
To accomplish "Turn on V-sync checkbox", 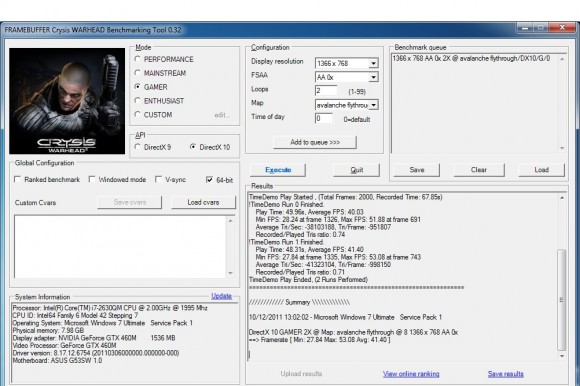I will (x=158, y=180).
